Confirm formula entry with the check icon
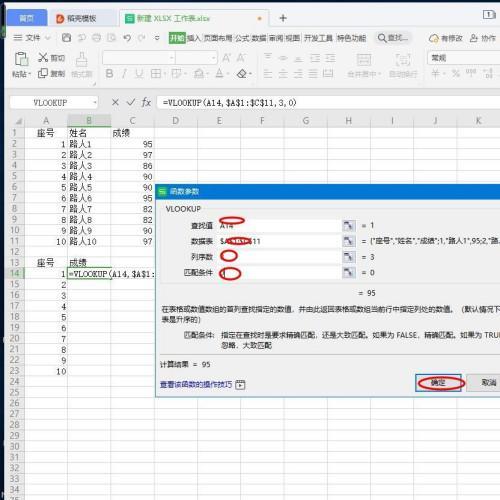 [x=131, y=102]
